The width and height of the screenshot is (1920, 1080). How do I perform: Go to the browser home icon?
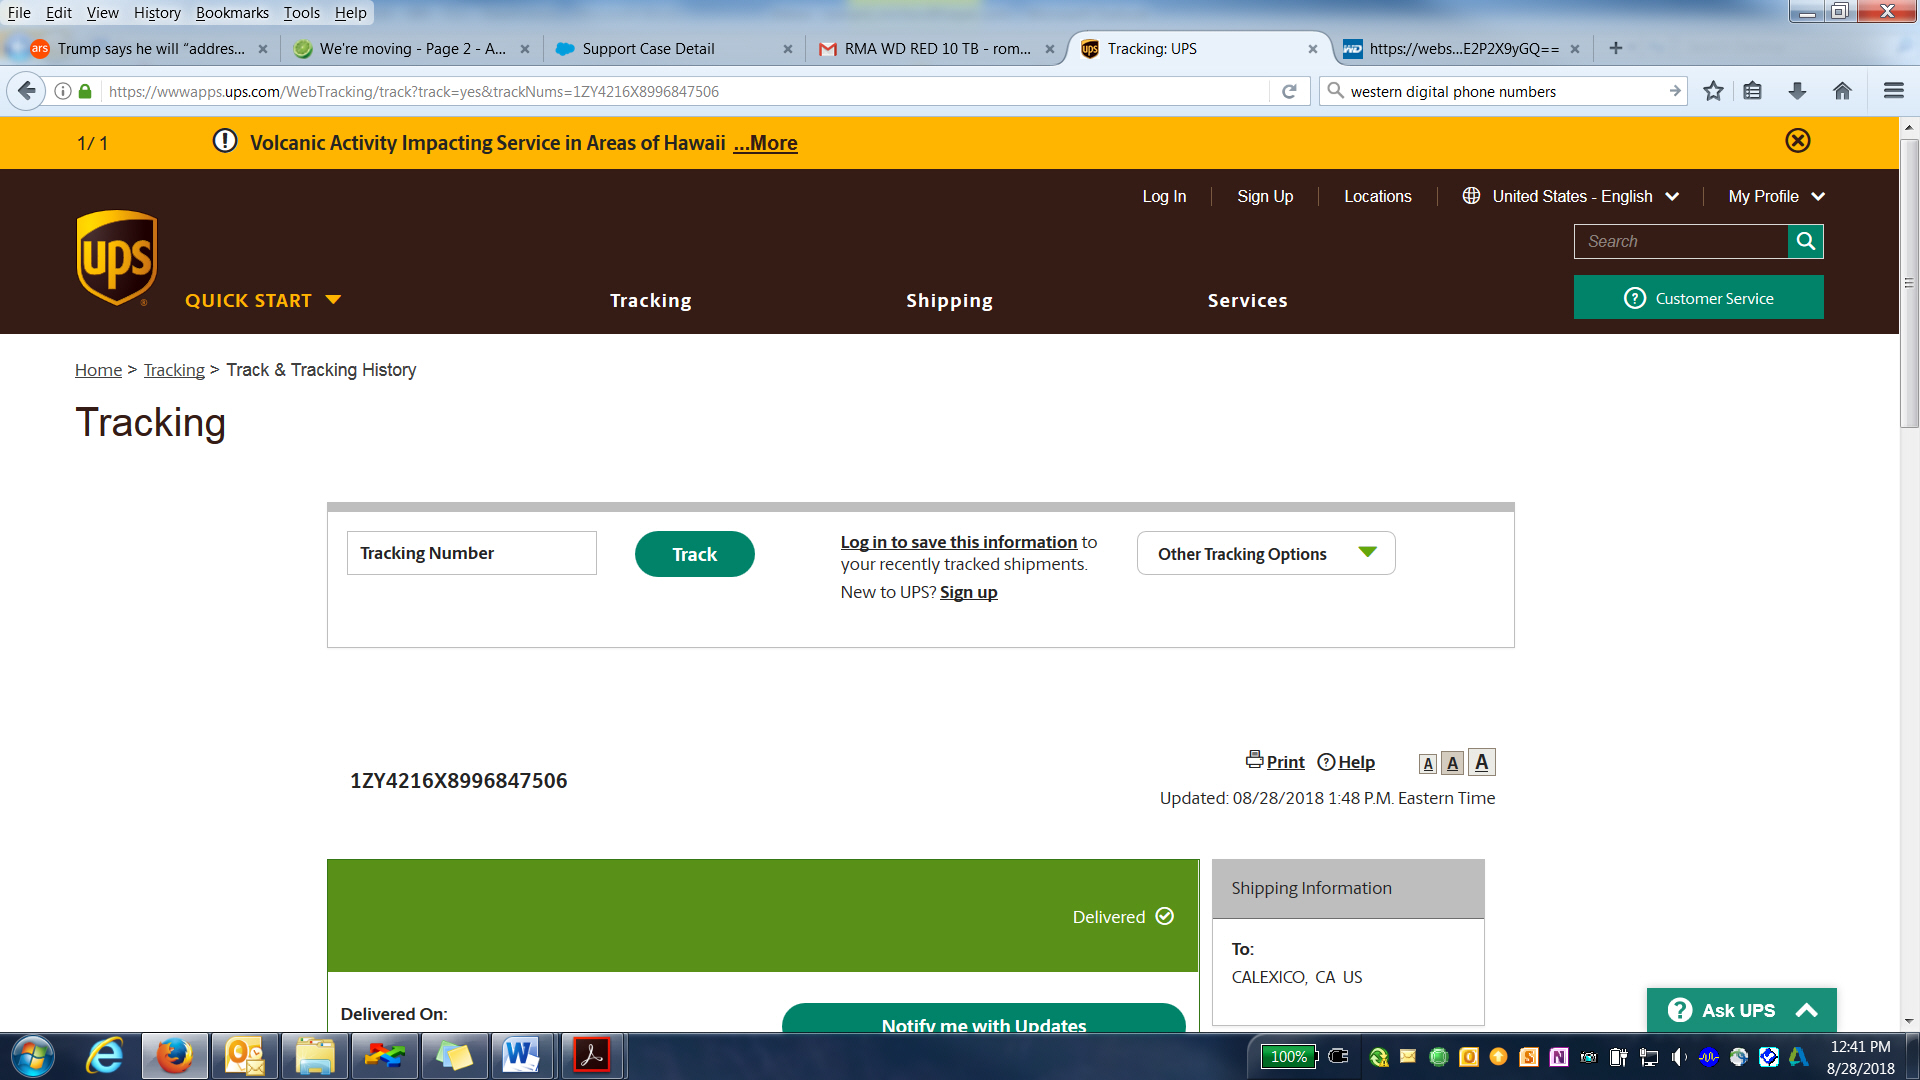[x=1842, y=91]
